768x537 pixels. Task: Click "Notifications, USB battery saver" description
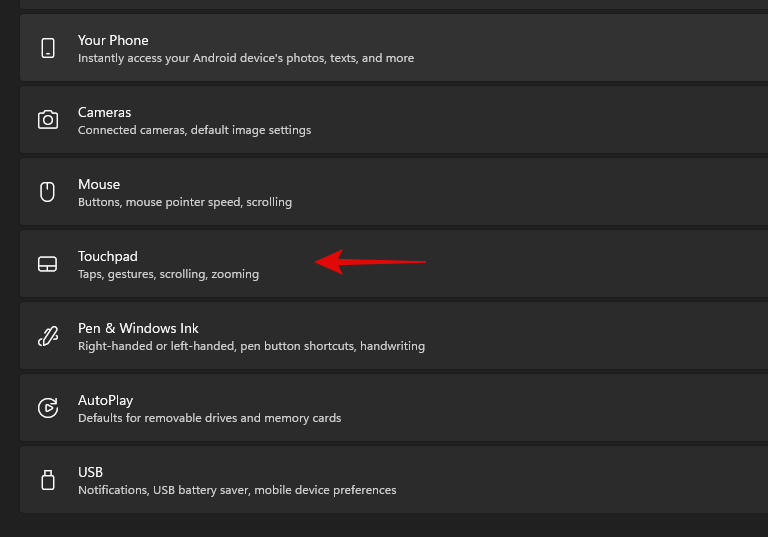click(237, 490)
